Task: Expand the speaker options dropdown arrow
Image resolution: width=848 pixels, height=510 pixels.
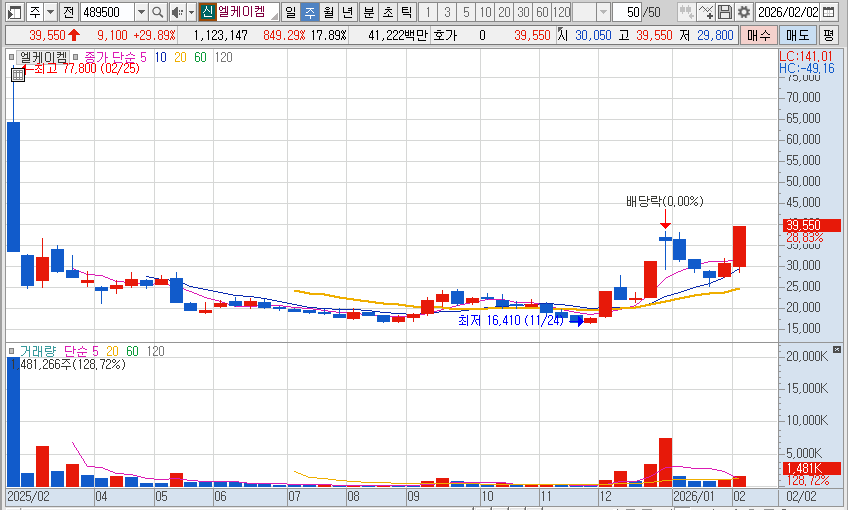Action: (x=191, y=11)
